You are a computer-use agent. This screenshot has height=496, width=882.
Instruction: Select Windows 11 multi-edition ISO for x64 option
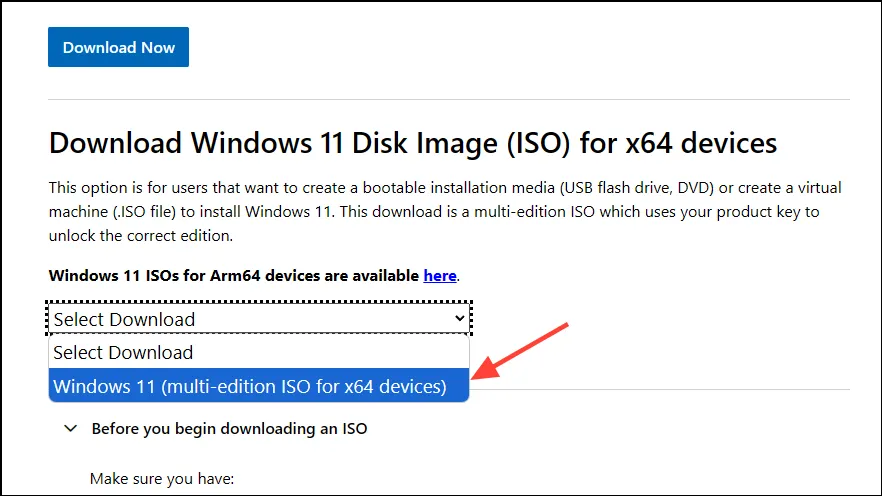(259, 386)
